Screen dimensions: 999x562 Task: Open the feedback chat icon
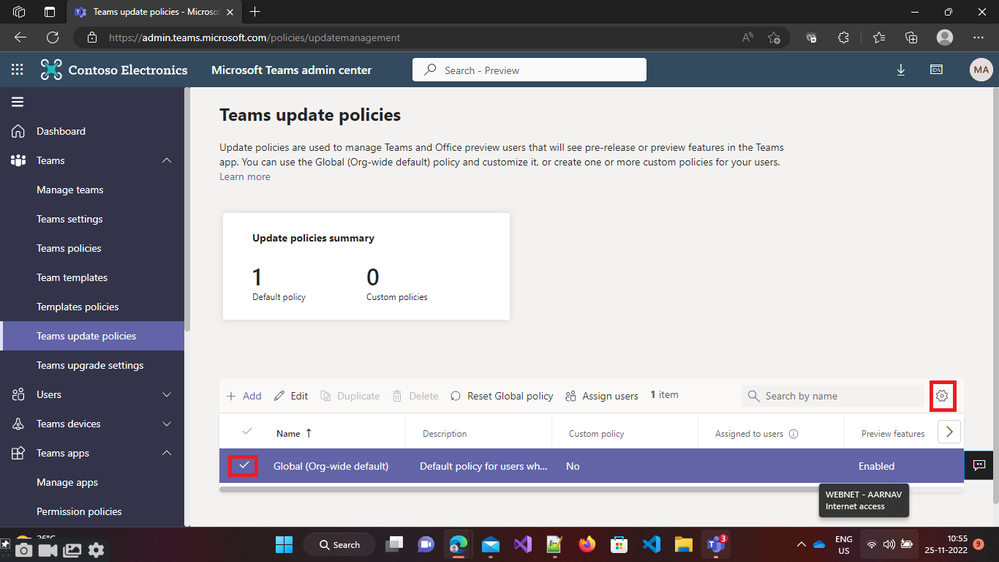(979, 465)
